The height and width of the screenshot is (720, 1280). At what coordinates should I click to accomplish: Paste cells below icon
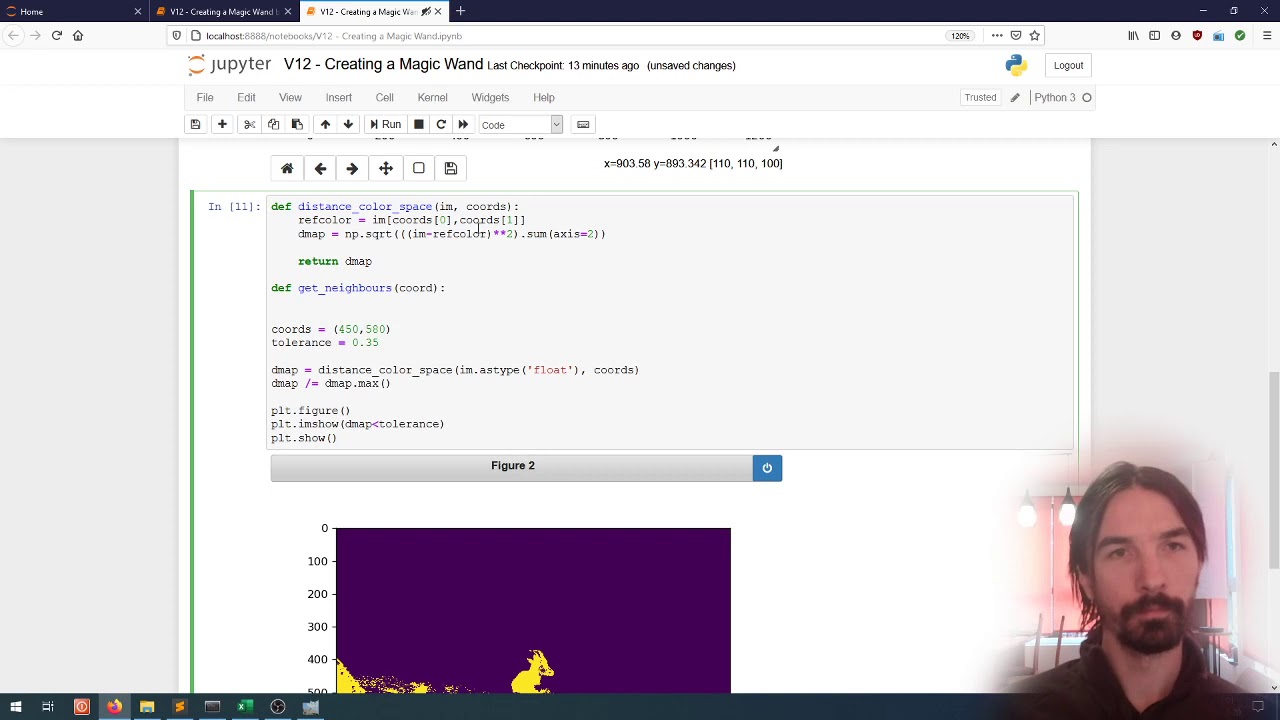[x=297, y=124]
